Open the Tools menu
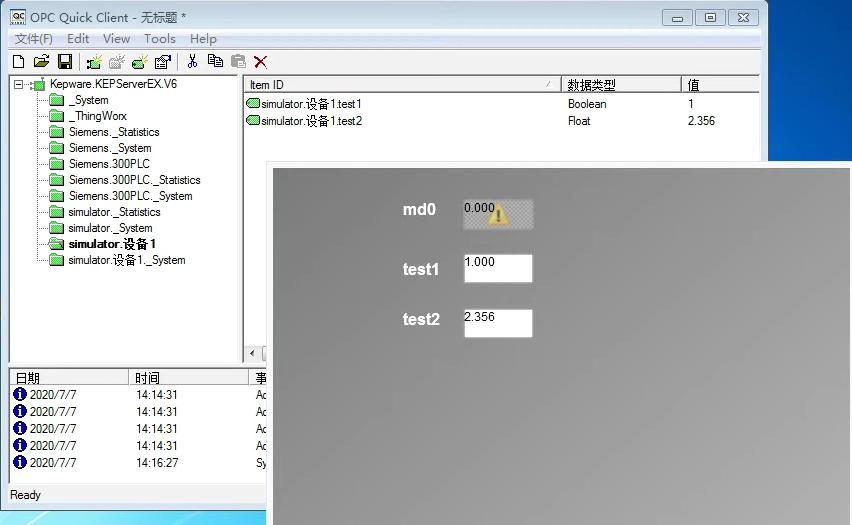Image resolution: width=852 pixels, height=525 pixels. click(160, 39)
